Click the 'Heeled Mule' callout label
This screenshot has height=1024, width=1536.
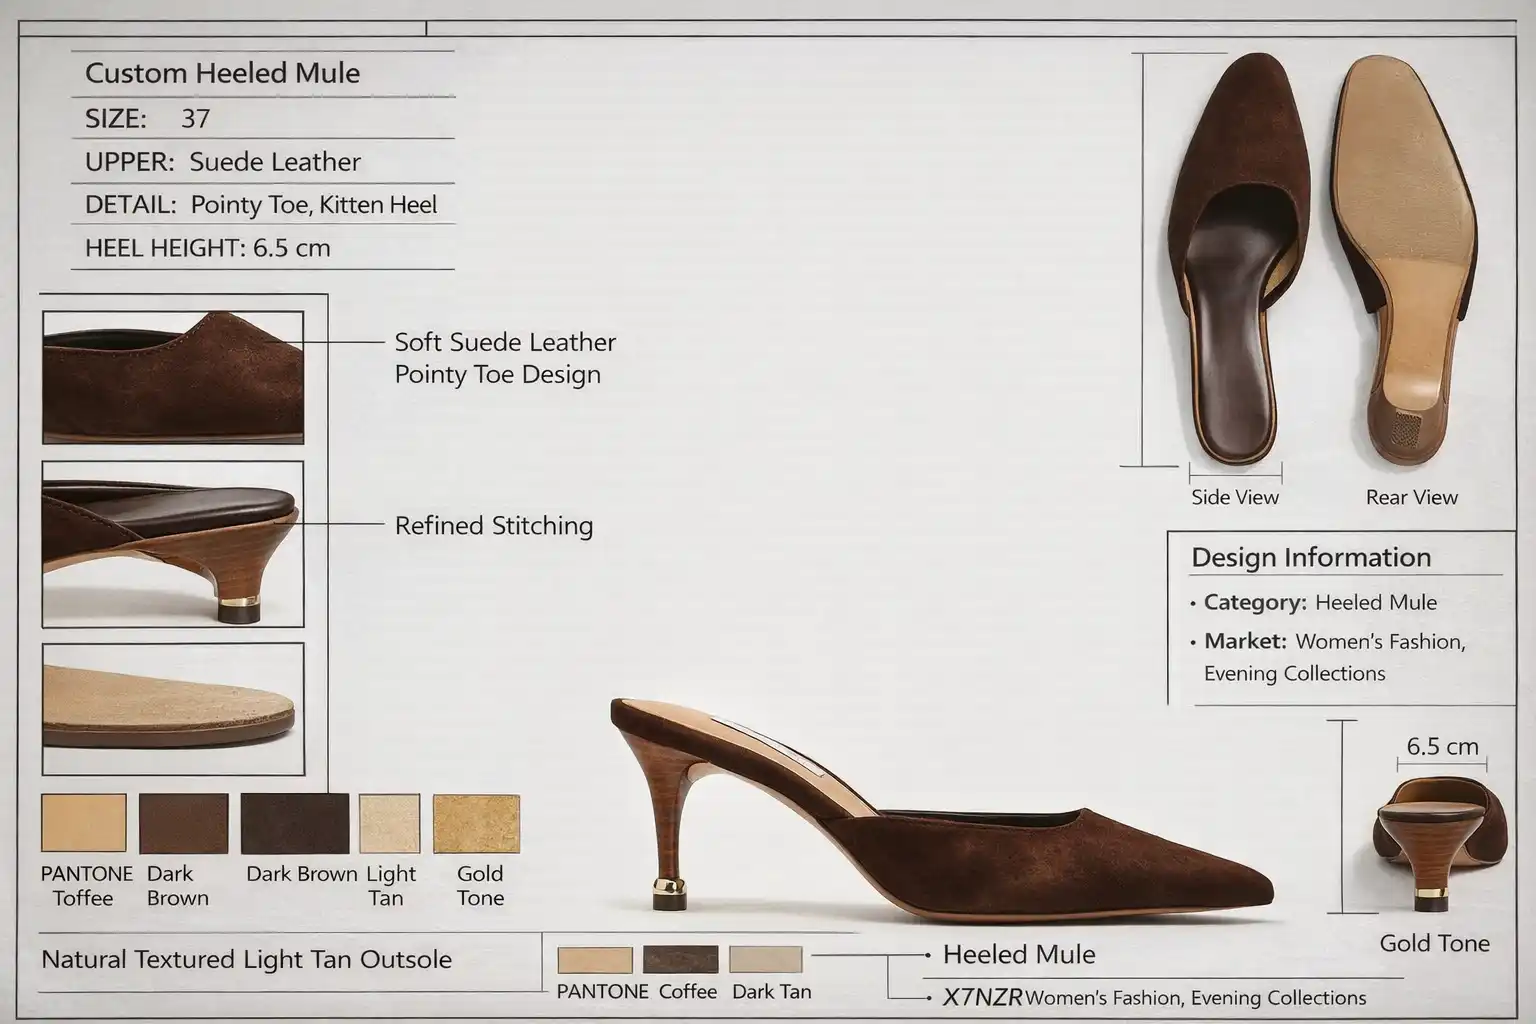[x=1019, y=955]
